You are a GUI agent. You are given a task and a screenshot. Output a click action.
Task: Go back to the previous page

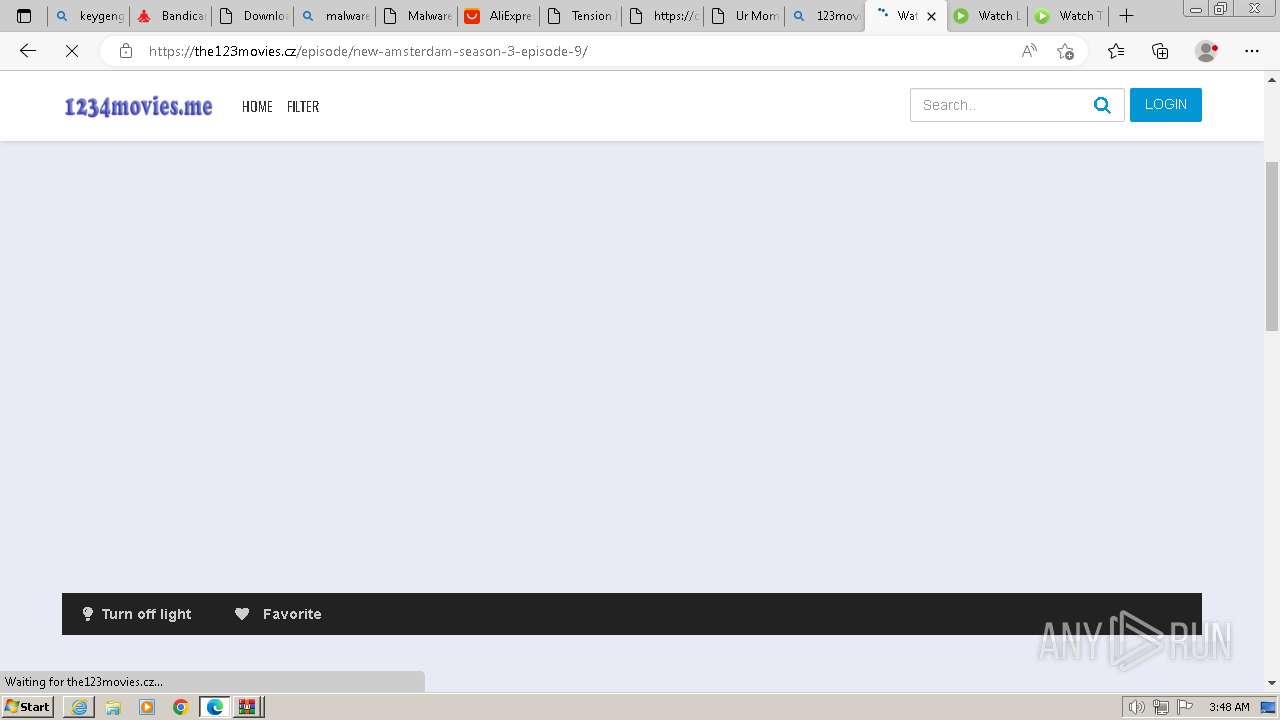[28, 51]
